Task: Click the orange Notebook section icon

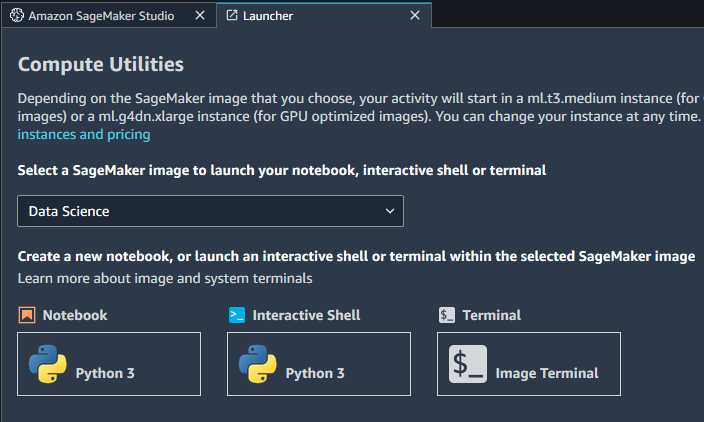Action: [27, 315]
